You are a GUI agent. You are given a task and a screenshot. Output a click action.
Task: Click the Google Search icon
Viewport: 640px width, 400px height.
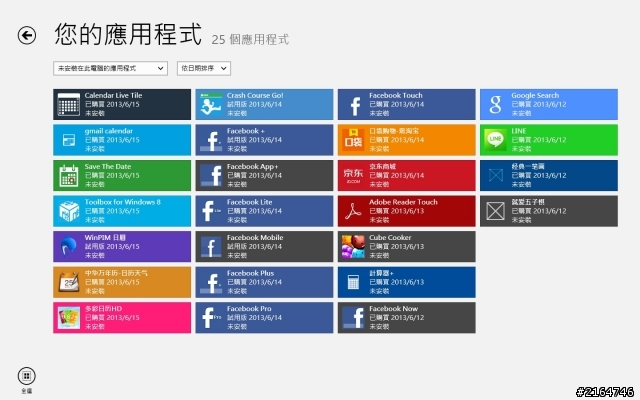[x=496, y=104]
